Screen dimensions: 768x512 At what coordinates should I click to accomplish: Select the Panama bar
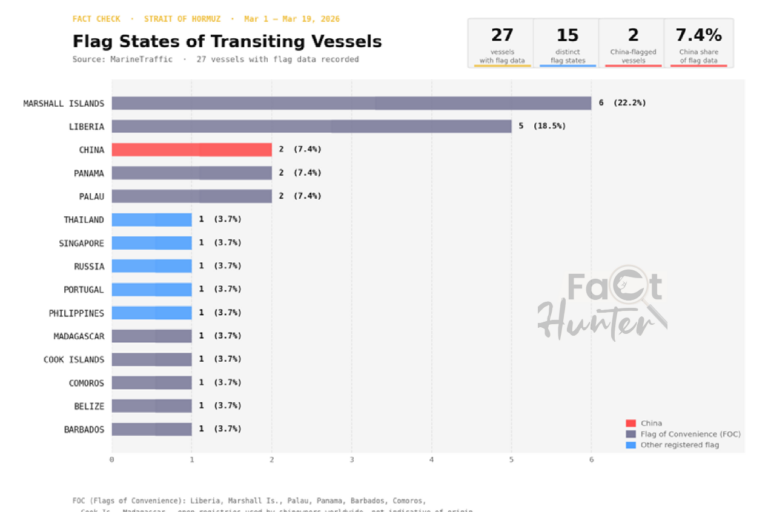pyautogui.click(x=191, y=173)
